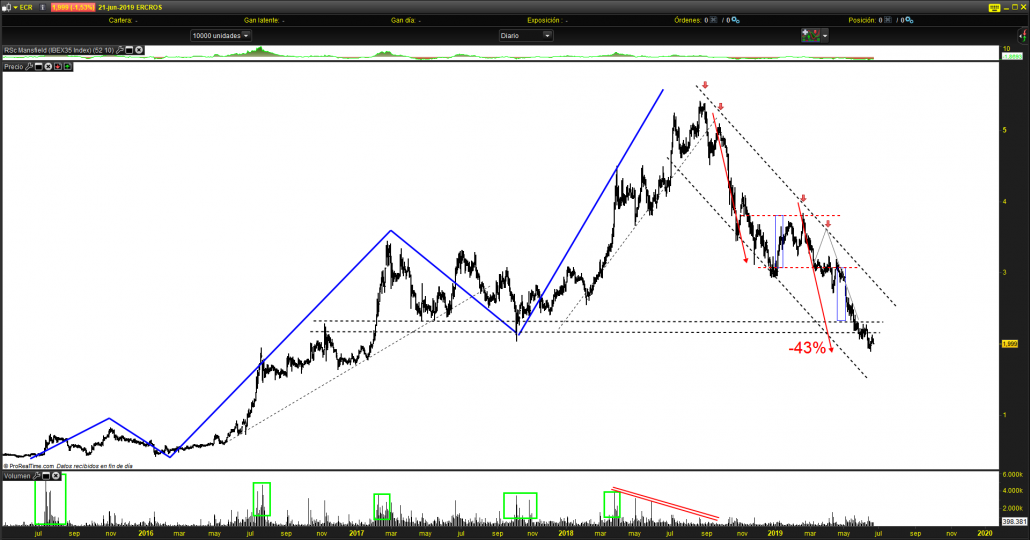Click Órdenes cancel-all small icon
Image resolution: width=1030 pixels, height=540 pixels.
[714, 20]
